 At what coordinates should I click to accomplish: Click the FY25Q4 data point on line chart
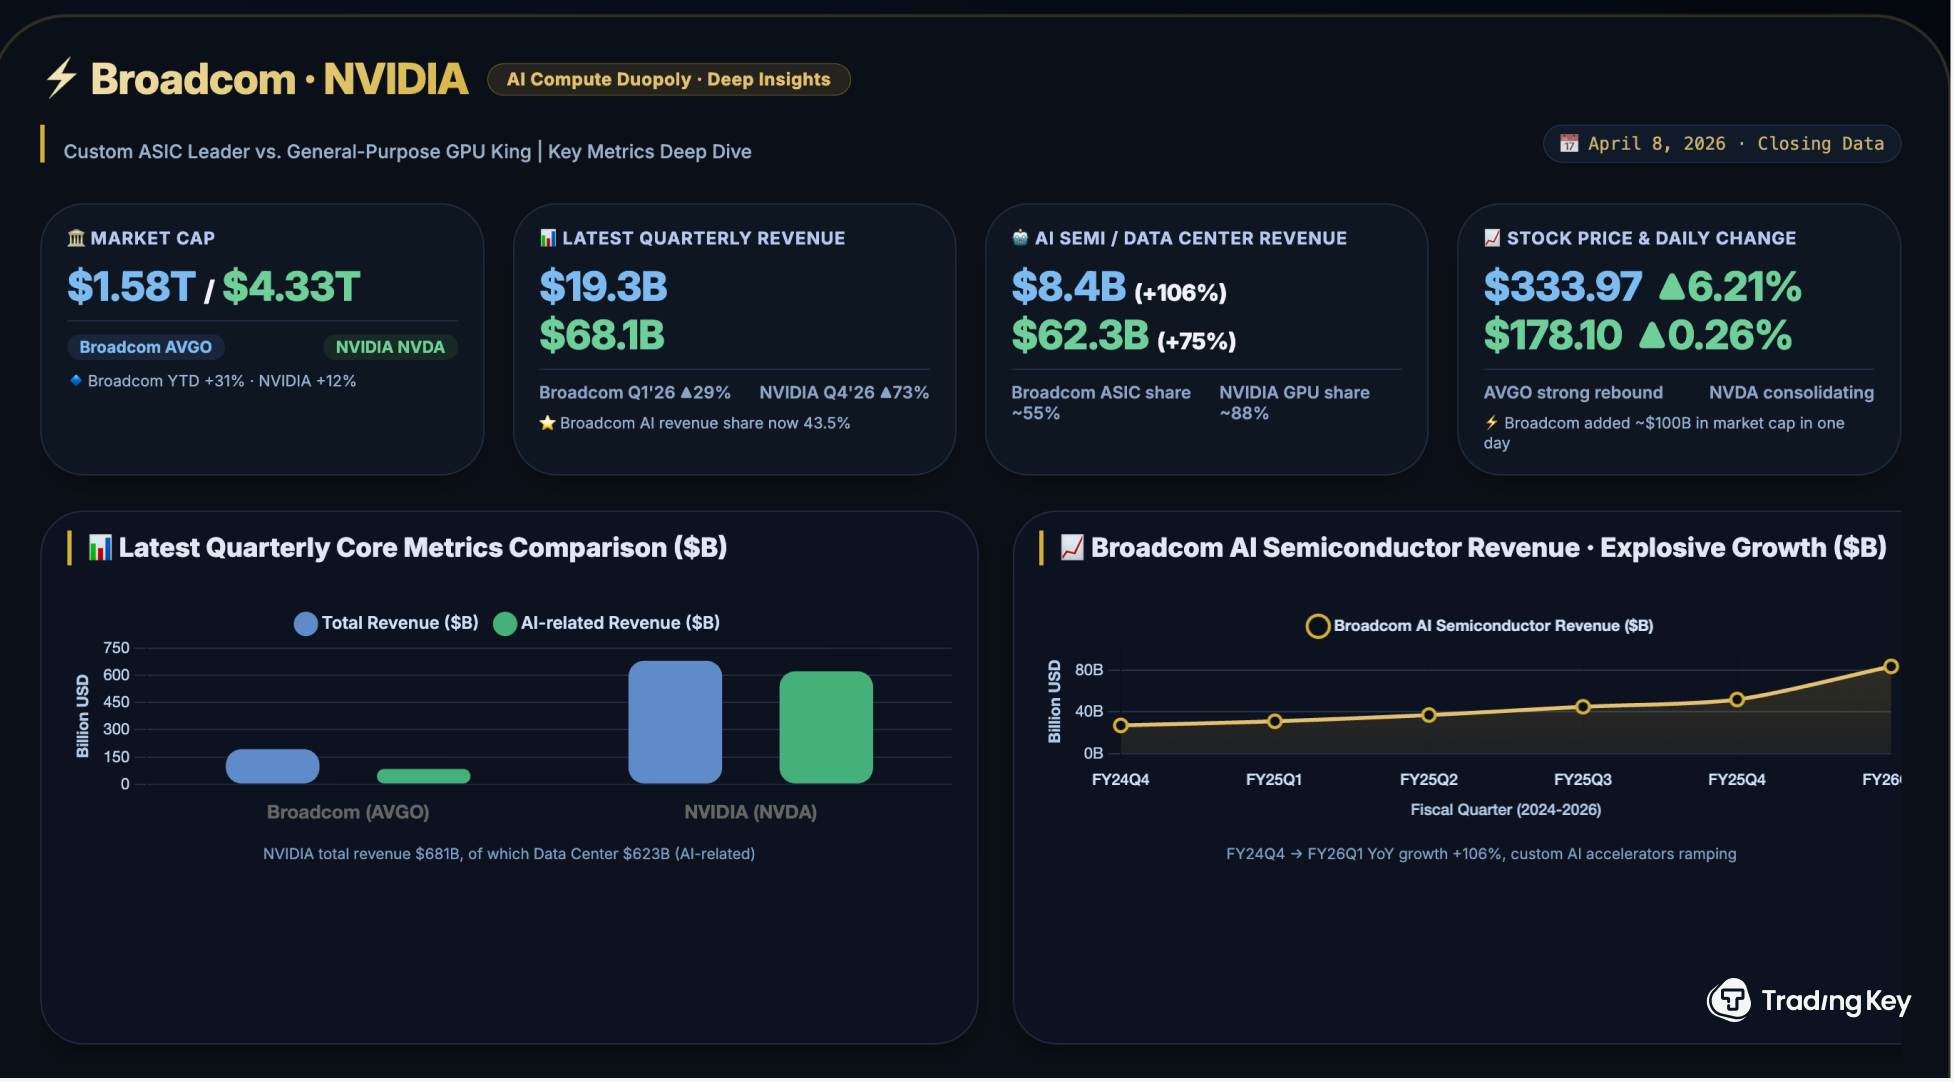(x=1737, y=700)
